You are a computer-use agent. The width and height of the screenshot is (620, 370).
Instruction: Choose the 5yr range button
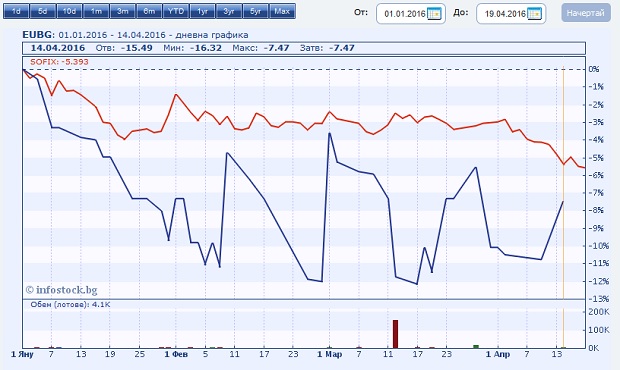pyautogui.click(x=255, y=11)
